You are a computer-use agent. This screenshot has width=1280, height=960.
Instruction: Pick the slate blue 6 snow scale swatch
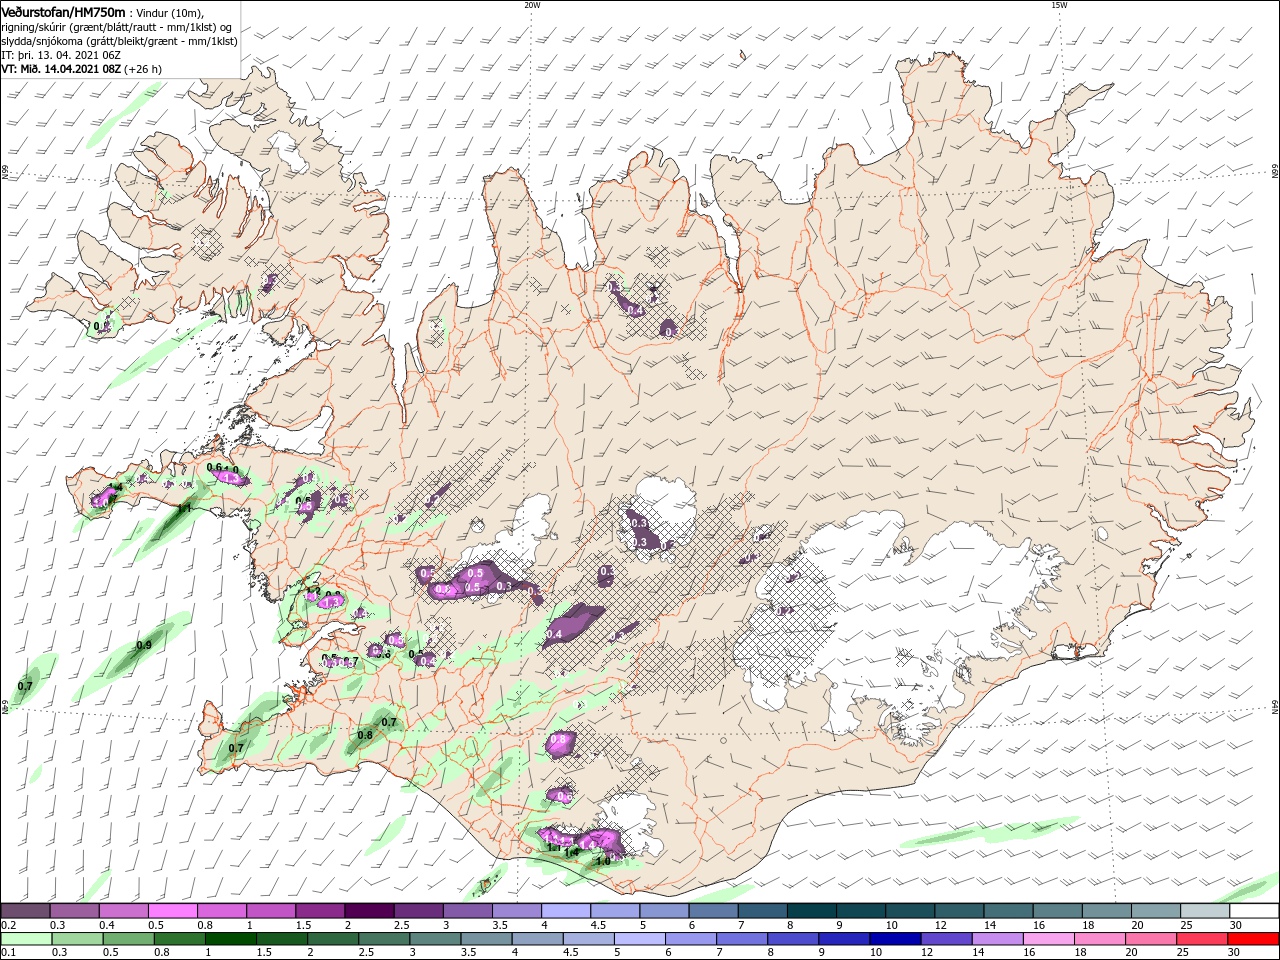(x=713, y=911)
